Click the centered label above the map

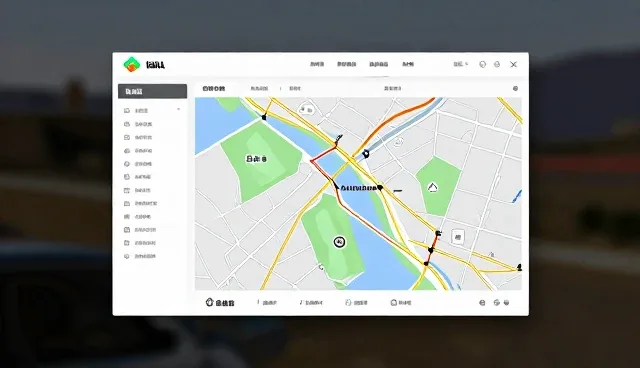tap(393, 89)
